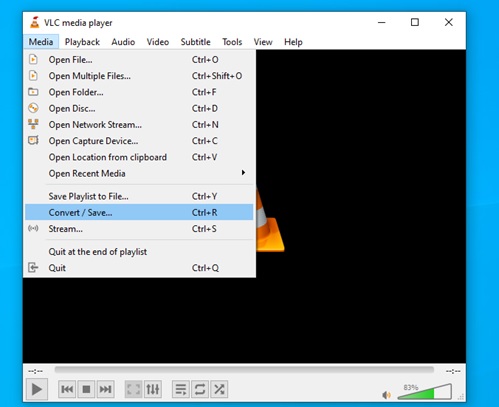Skip to the next media track
The height and width of the screenshot is (407, 499).
coord(105,389)
